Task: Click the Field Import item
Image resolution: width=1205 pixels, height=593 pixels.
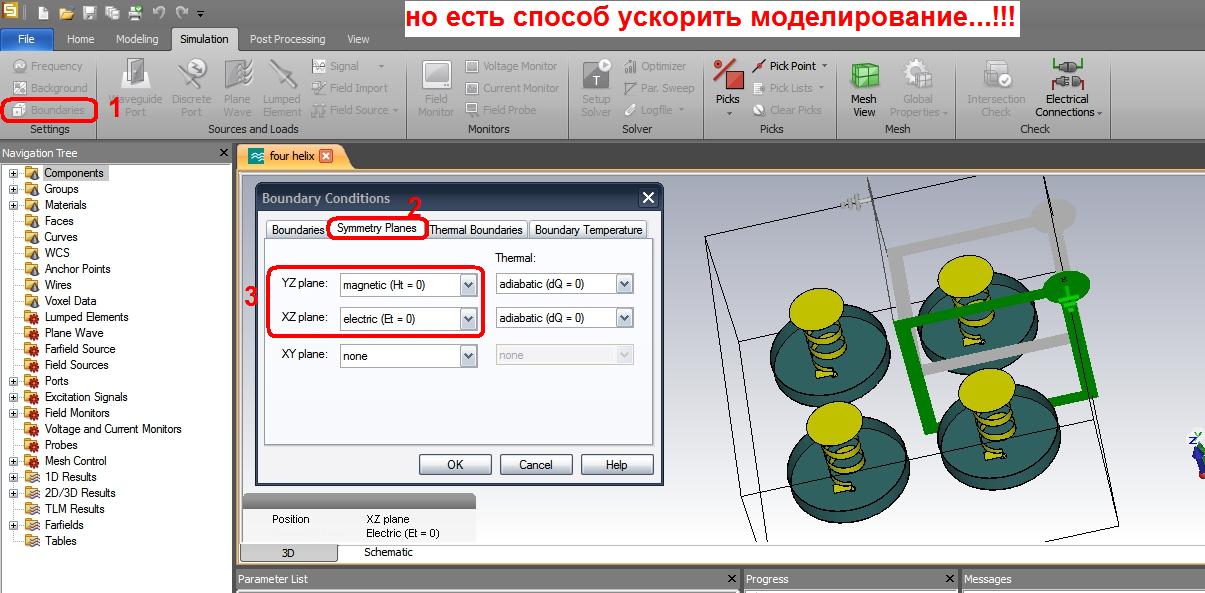Action: [x=350, y=88]
